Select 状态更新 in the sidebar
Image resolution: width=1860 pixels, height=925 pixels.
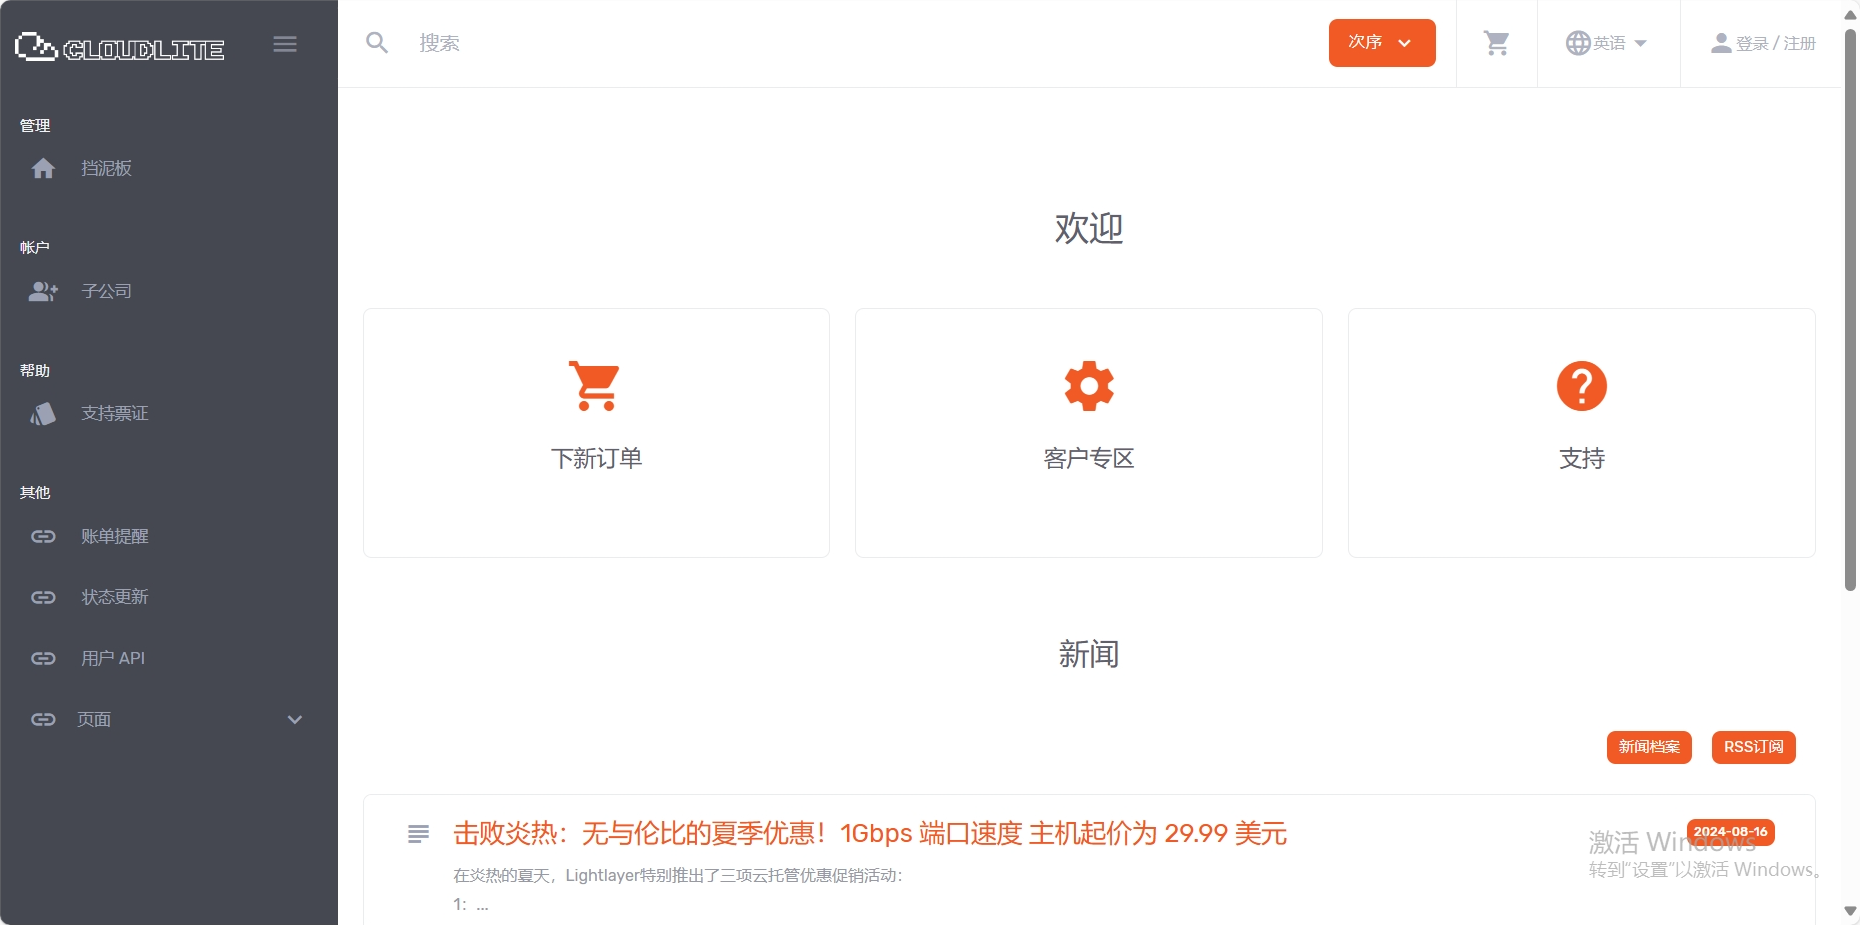114,597
